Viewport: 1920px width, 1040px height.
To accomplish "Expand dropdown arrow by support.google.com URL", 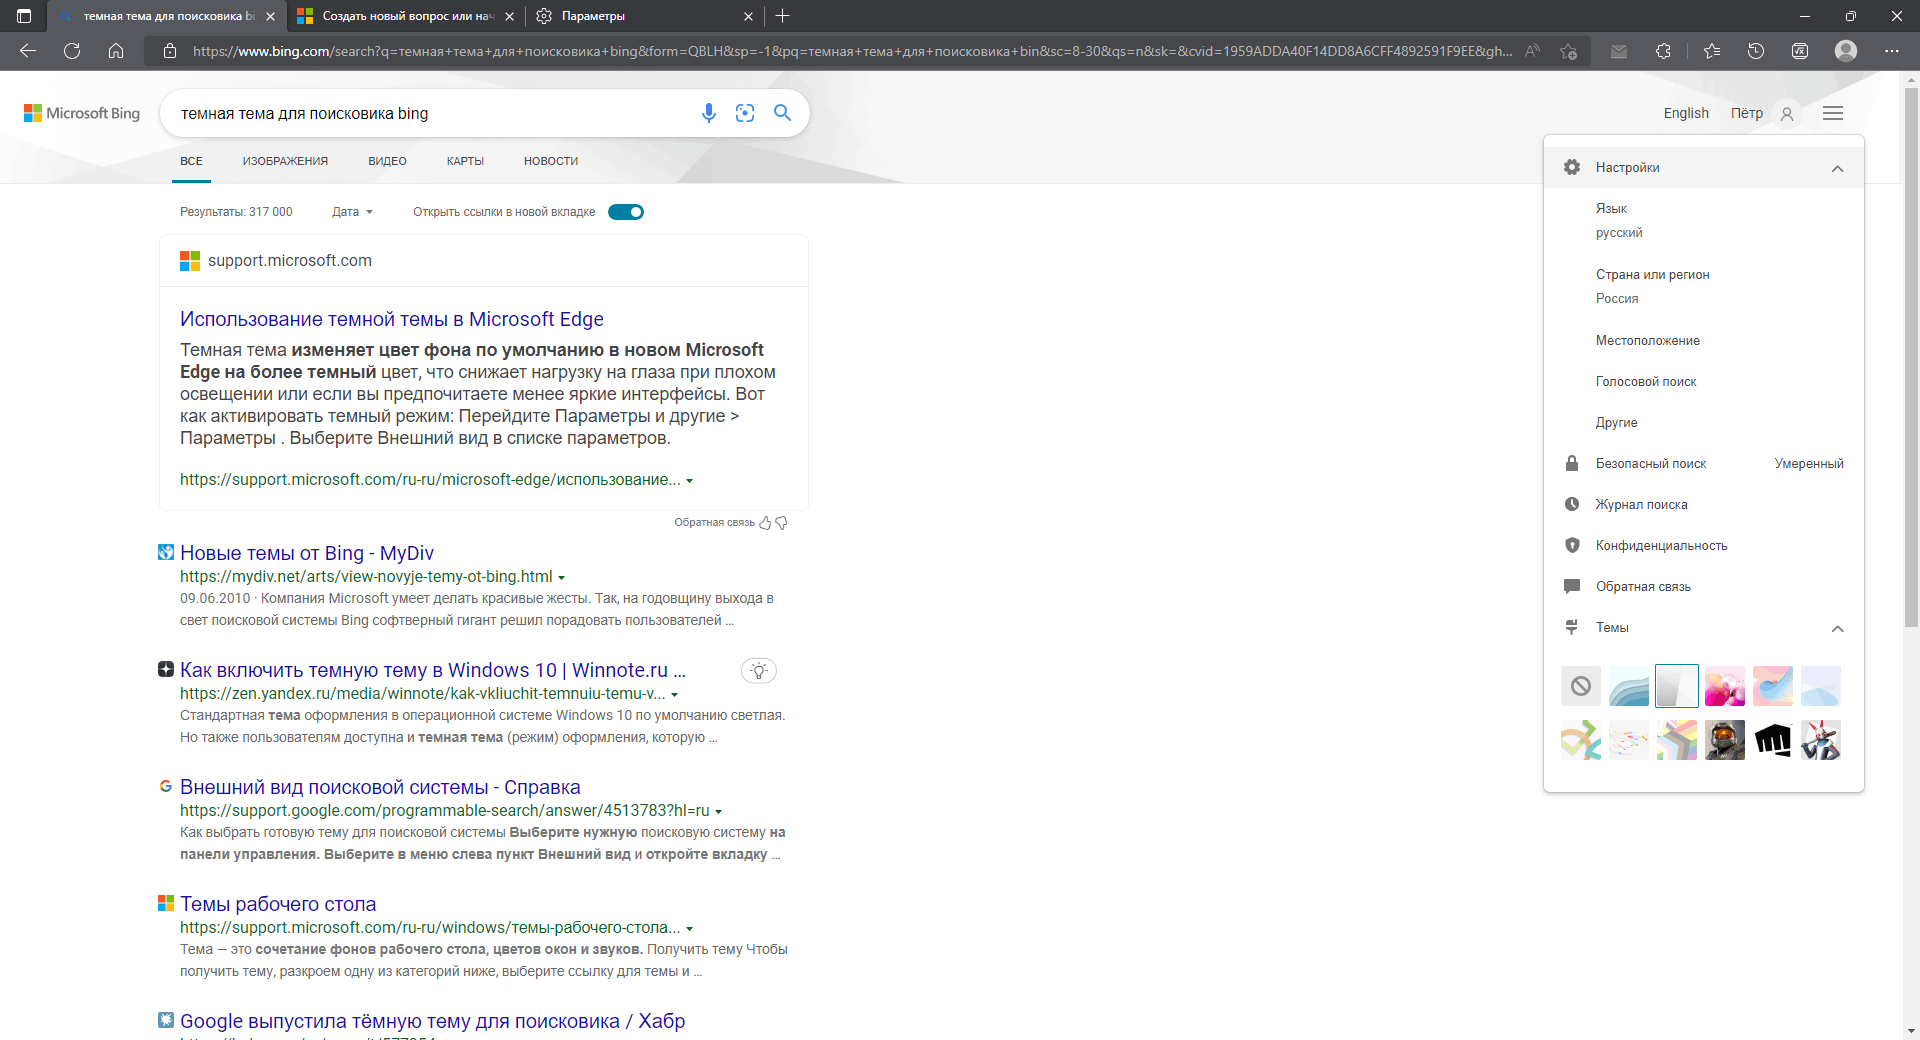I will (x=718, y=812).
